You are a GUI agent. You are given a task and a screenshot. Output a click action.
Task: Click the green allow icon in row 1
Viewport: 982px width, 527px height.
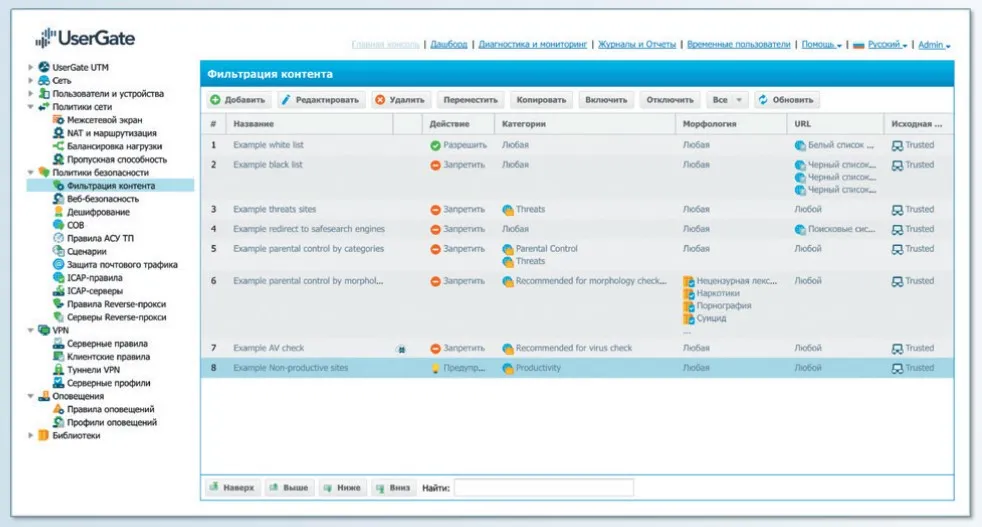click(435, 145)
